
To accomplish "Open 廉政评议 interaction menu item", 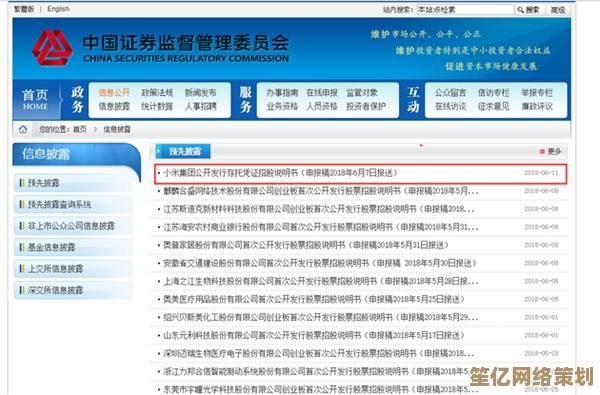I will point(537,106).
